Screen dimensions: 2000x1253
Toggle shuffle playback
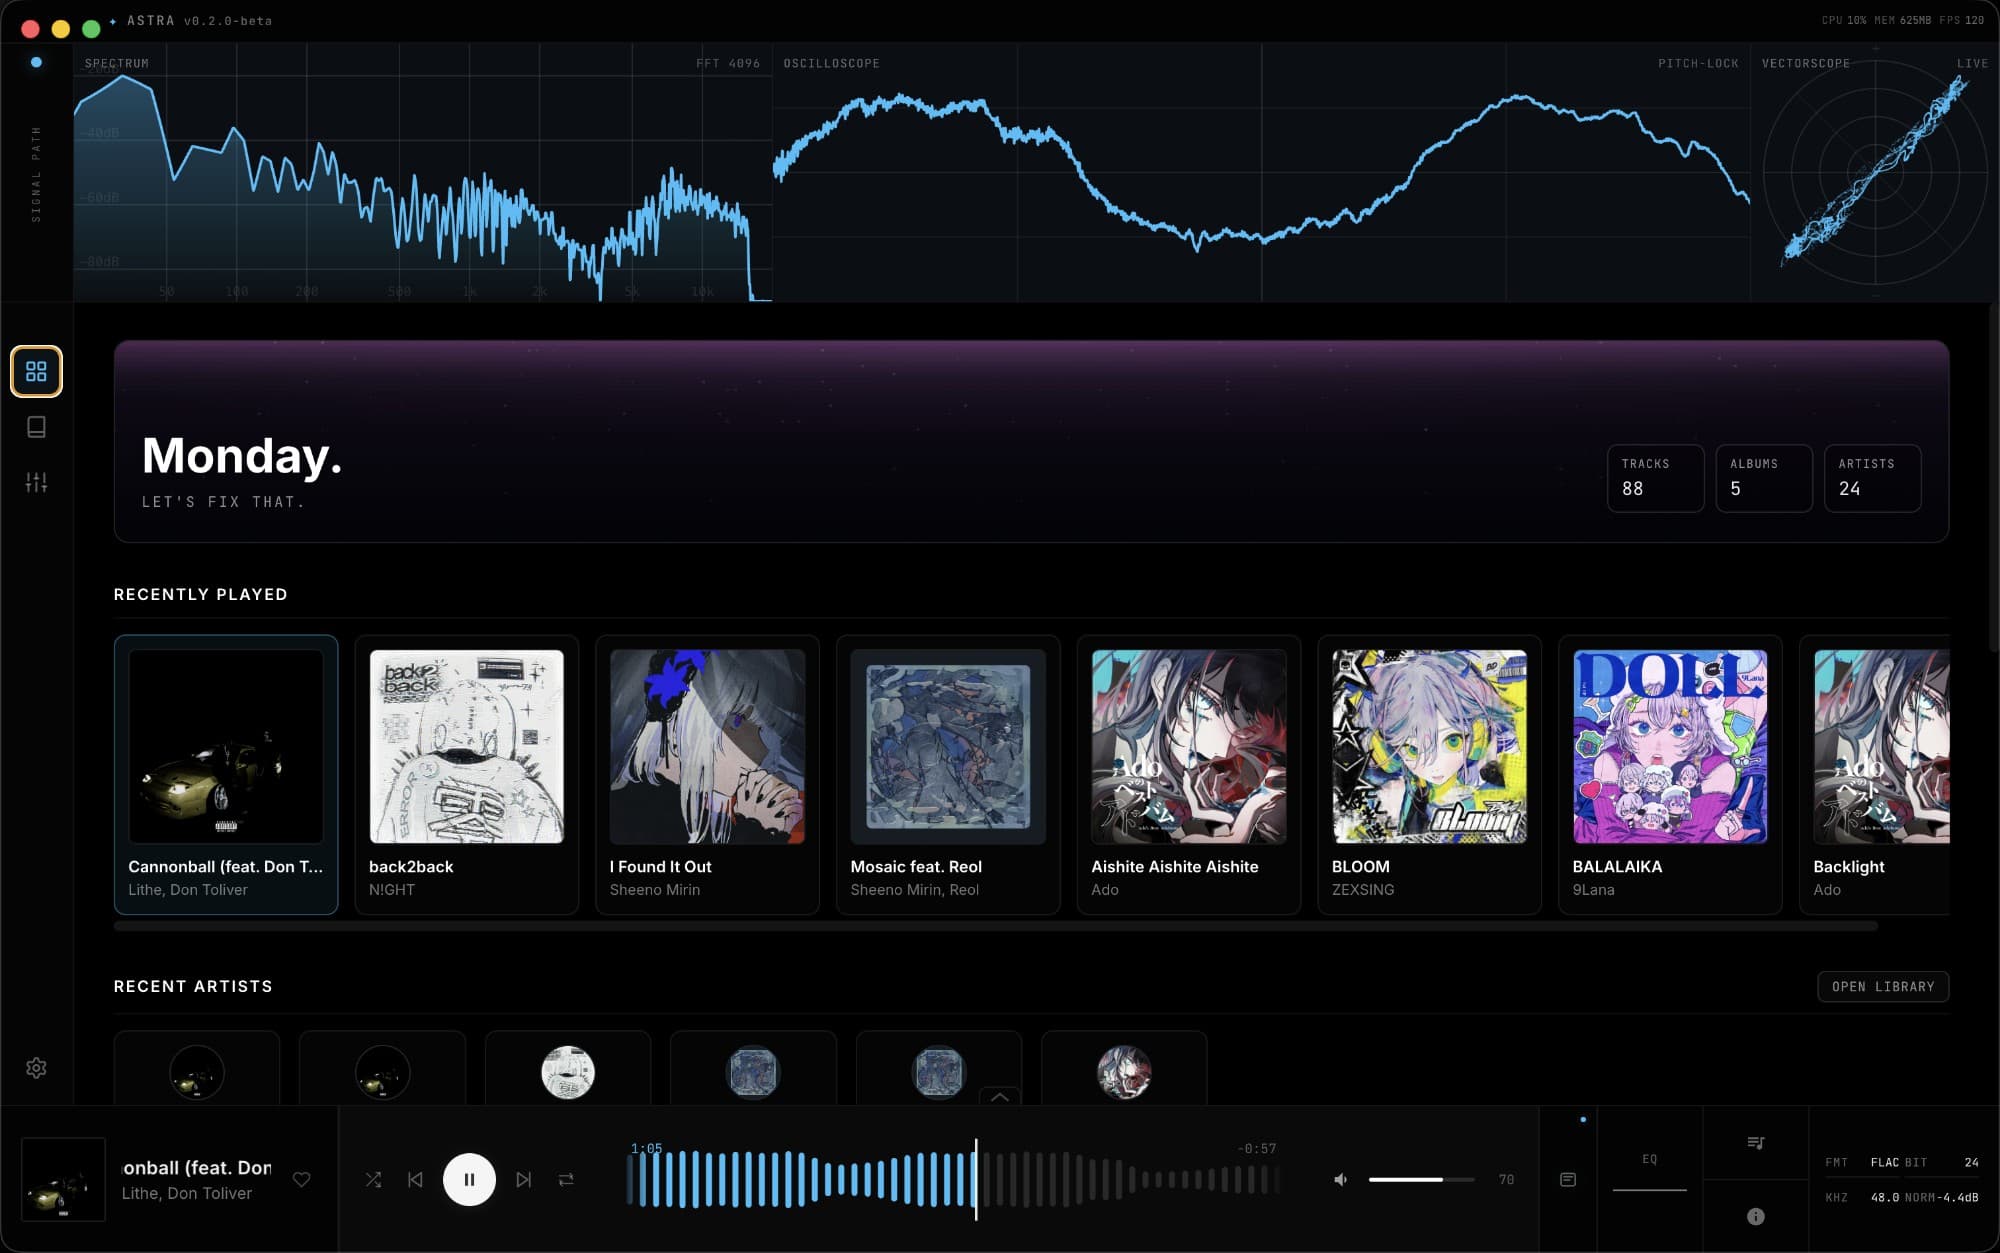coord(373,1180)
